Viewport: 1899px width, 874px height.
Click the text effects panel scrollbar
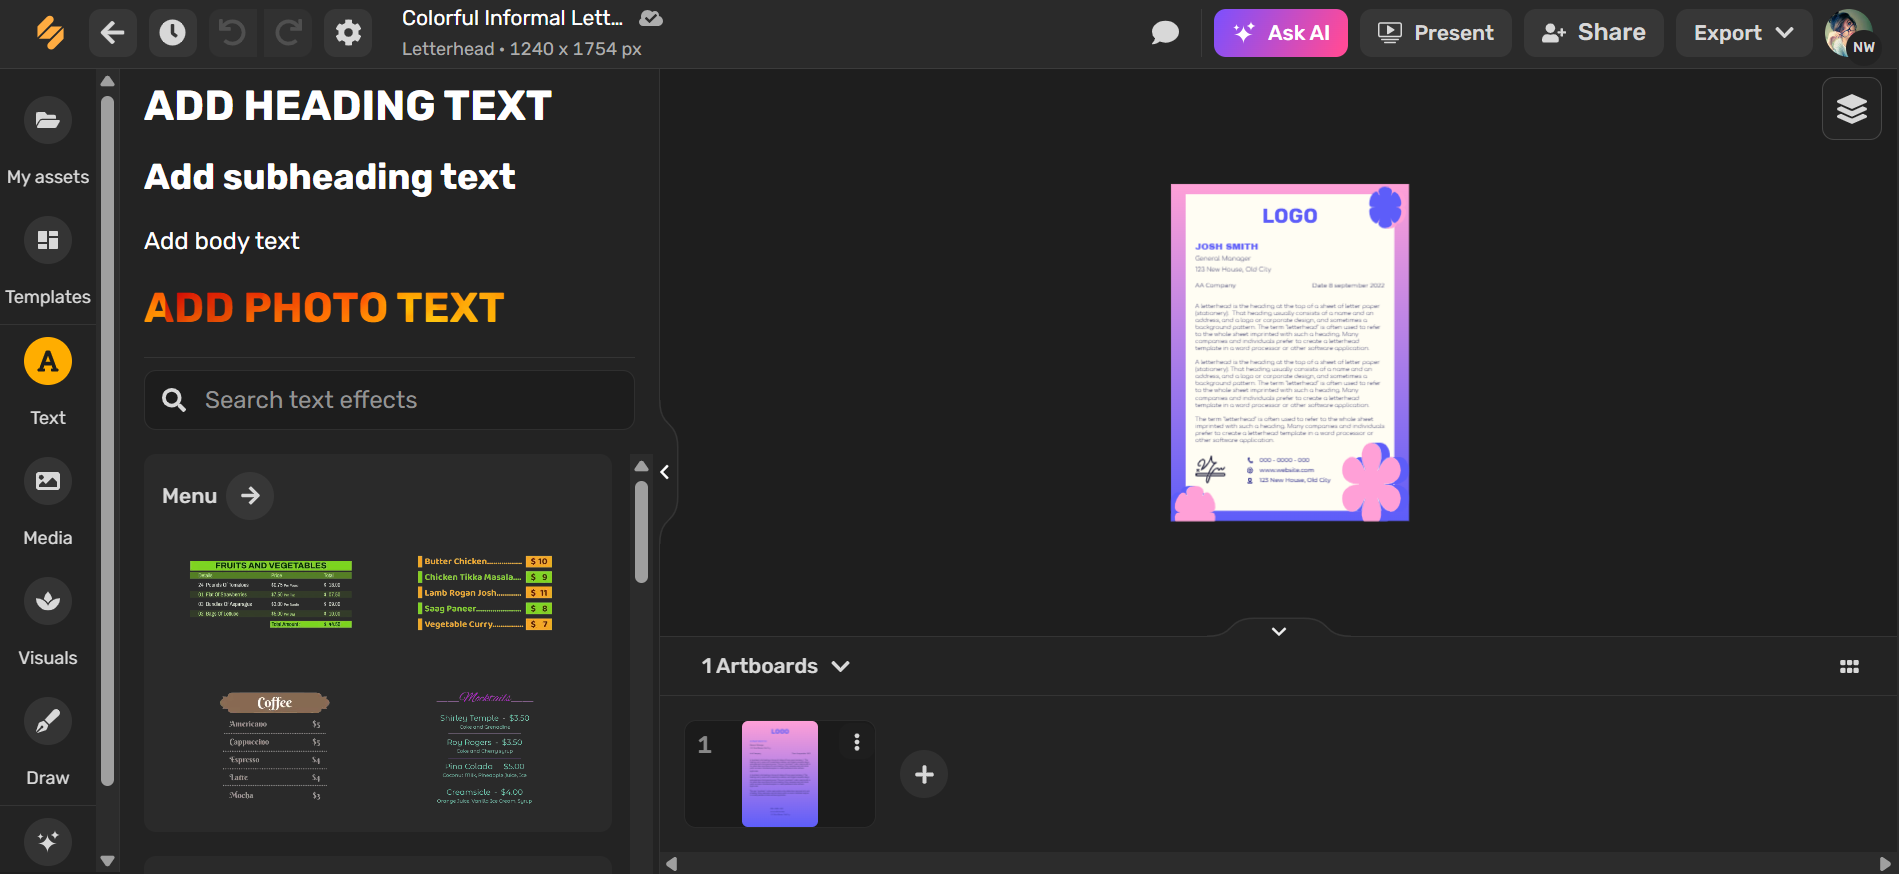pos(641,532)
